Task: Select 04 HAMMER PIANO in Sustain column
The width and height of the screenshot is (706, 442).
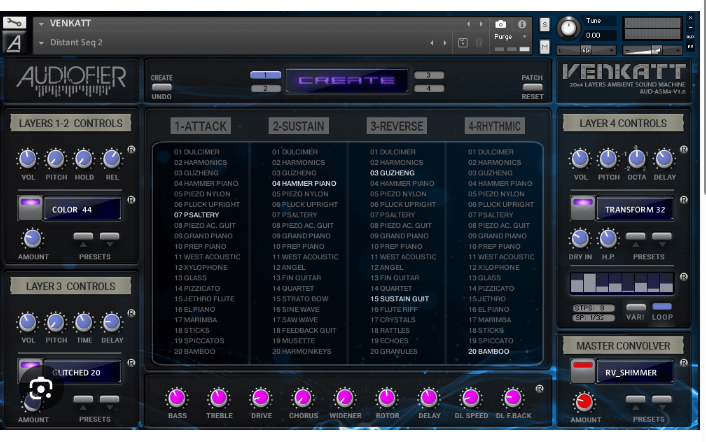Action: point(304,183)
